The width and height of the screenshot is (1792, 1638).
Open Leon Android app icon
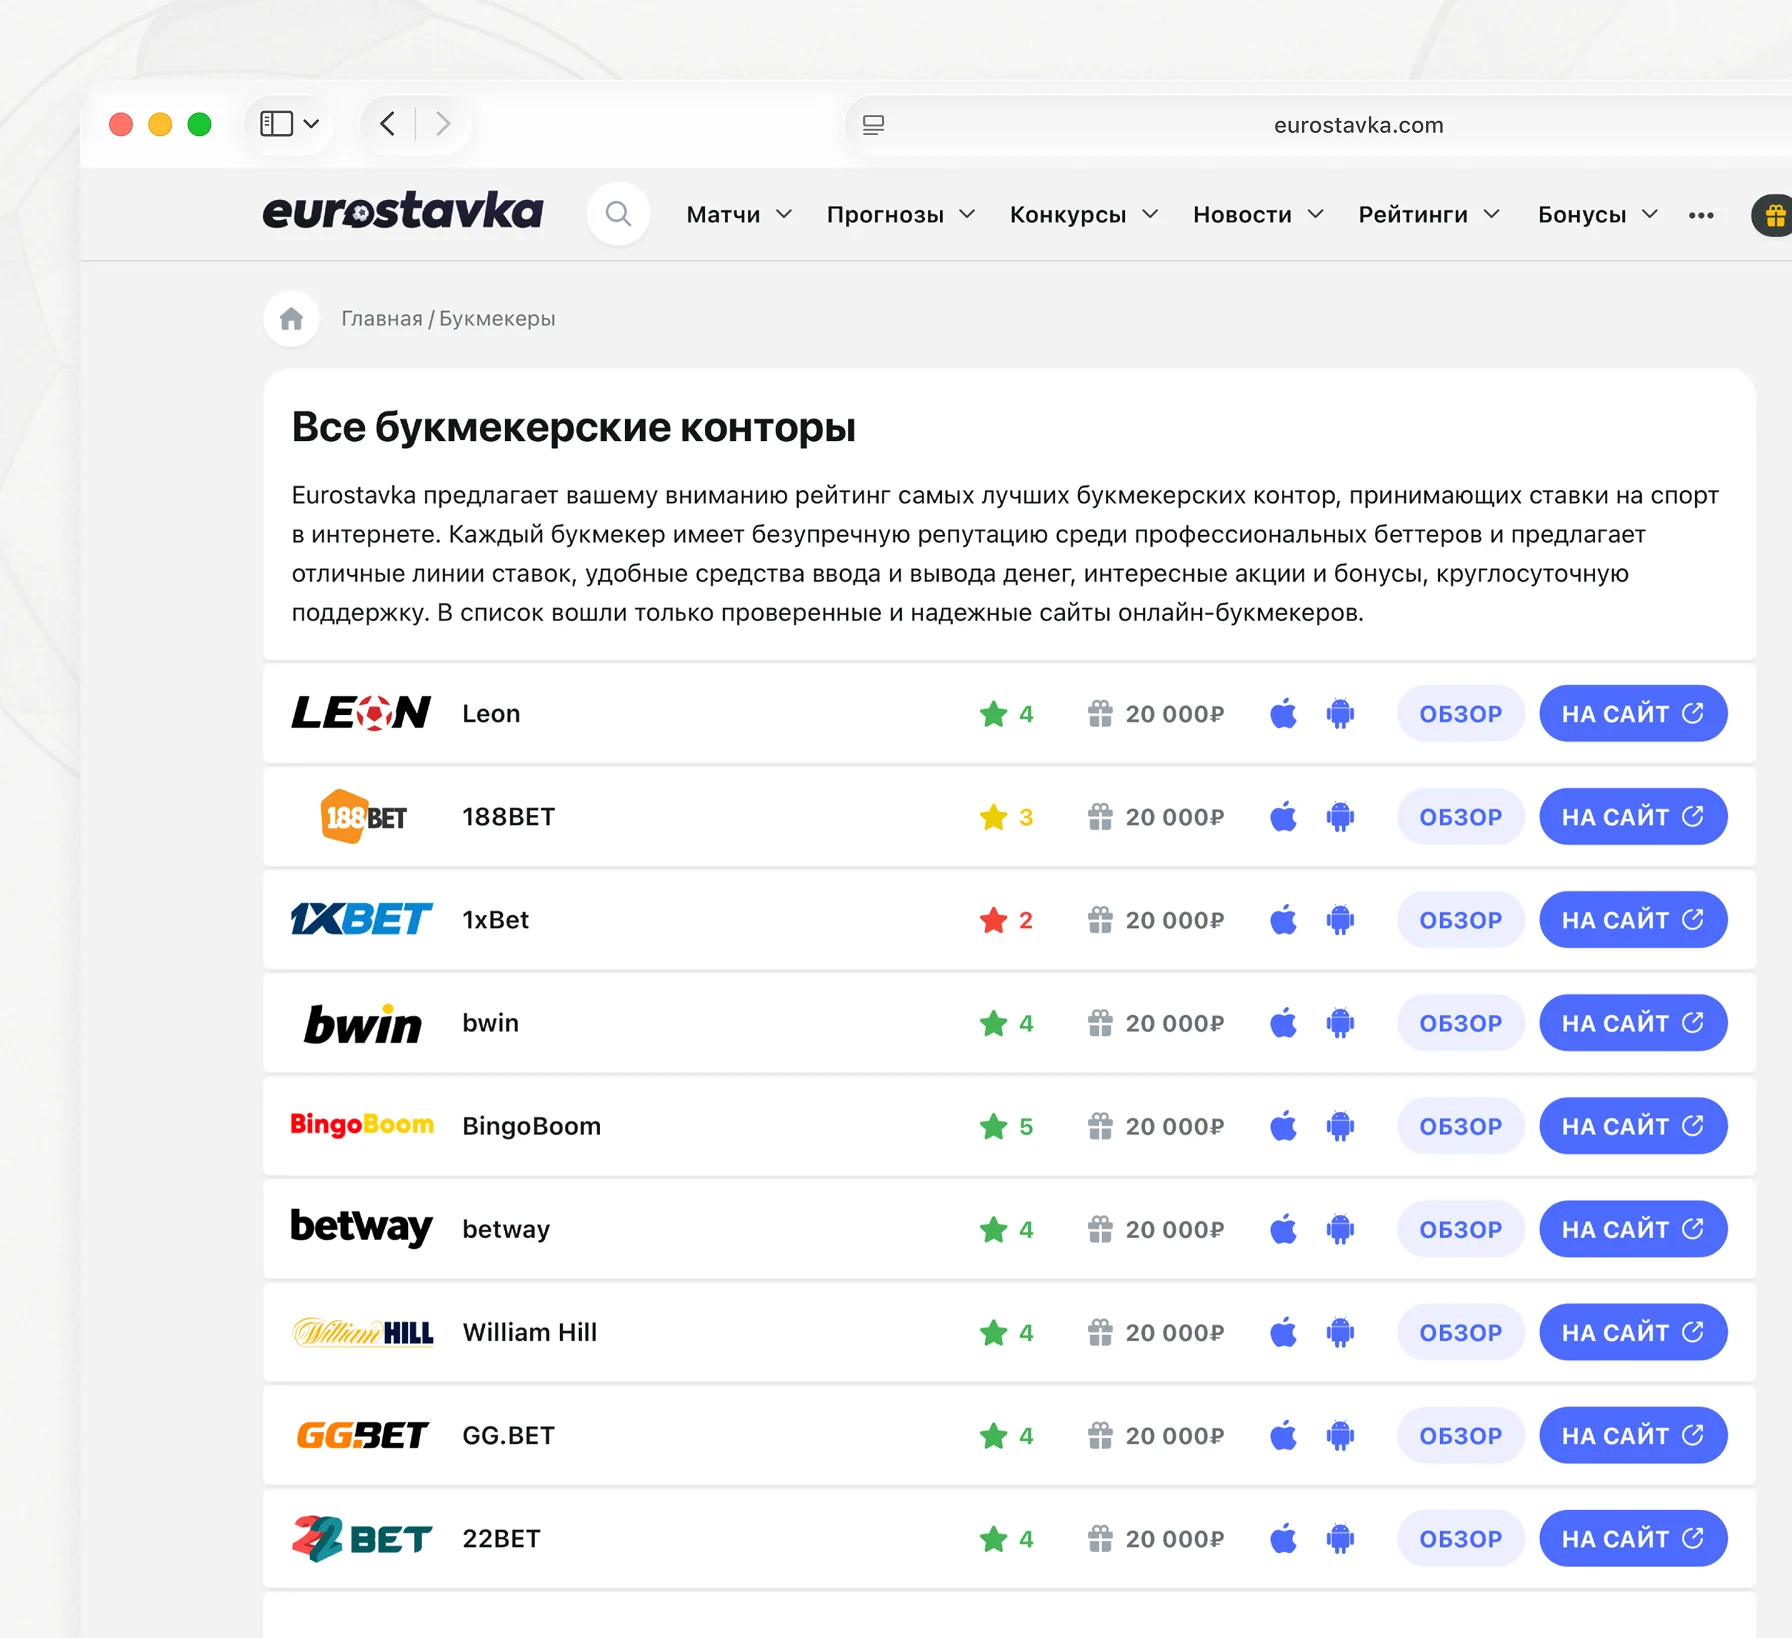tap(1340, 714)
